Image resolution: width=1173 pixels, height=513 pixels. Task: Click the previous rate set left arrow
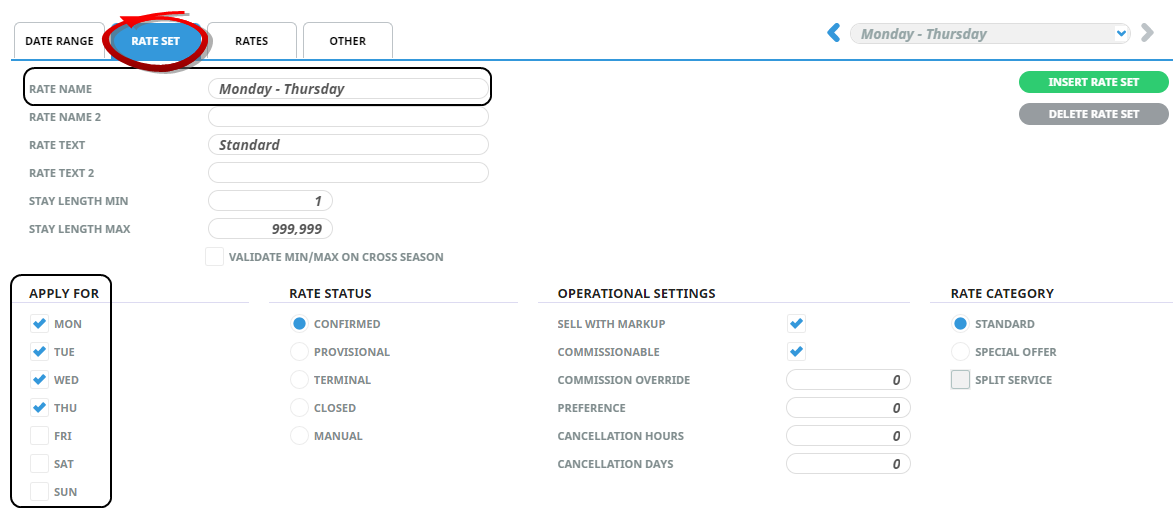click(x=833, y=34)
